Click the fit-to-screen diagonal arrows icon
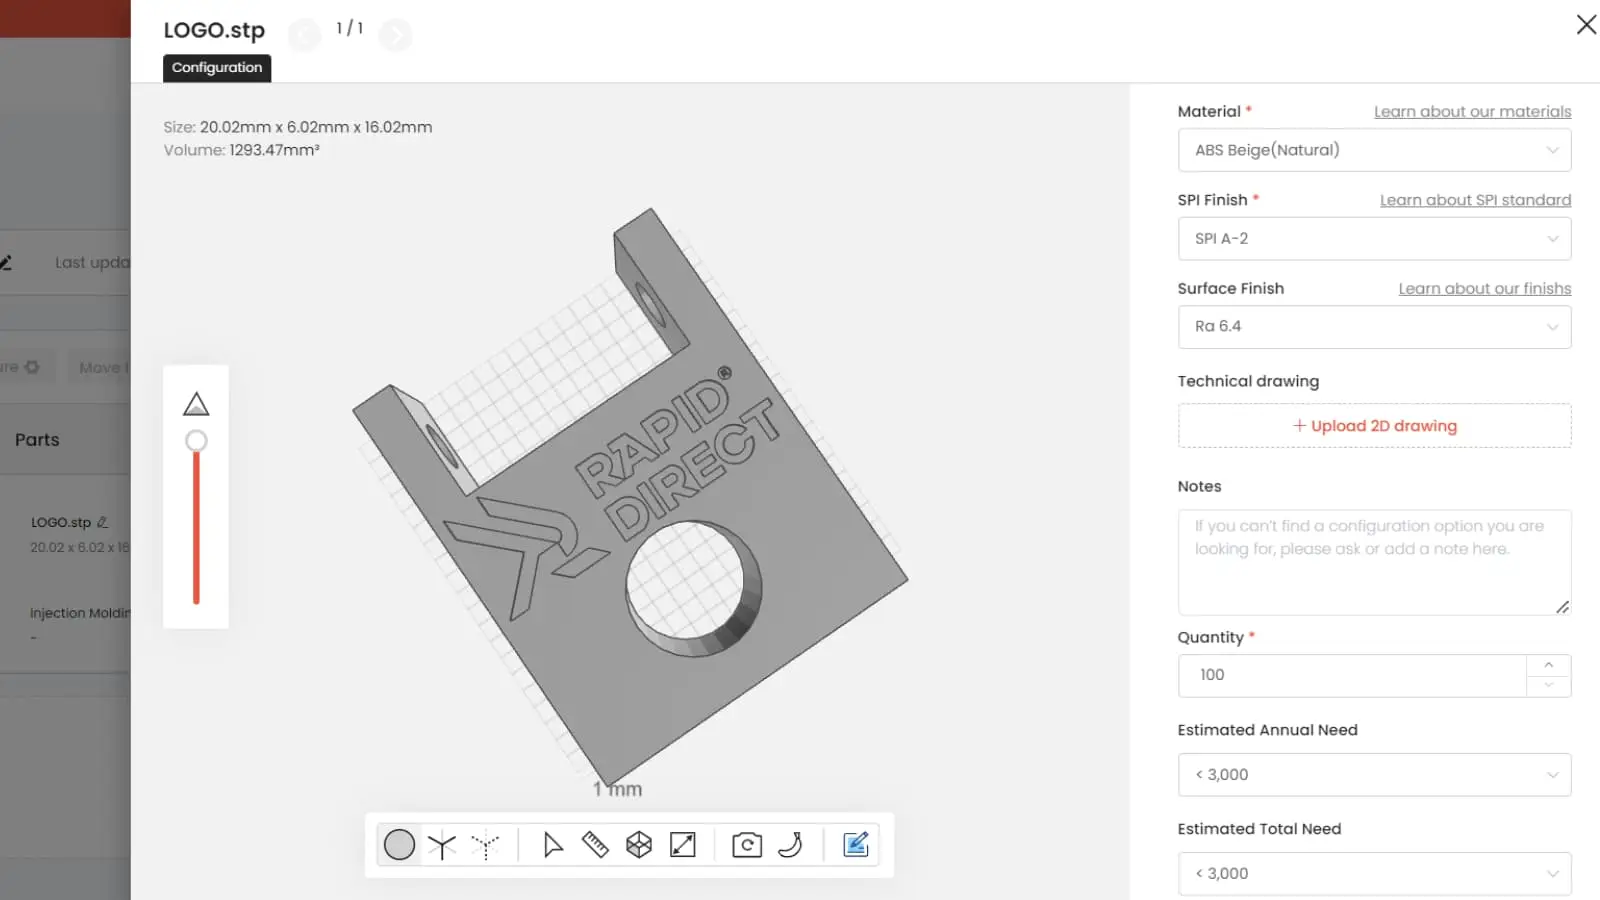This screenshot has width=1600, height=900. (683, 845)
